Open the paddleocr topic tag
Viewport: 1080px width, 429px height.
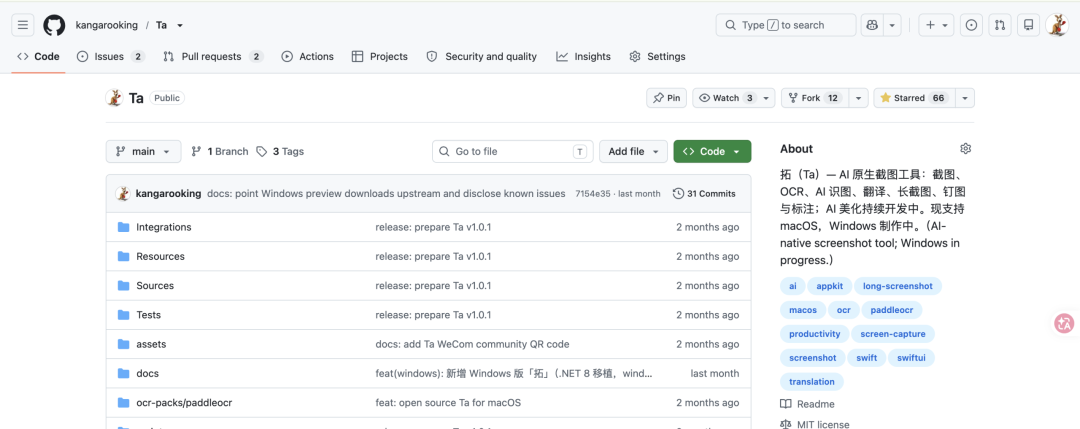pos(891,310)
